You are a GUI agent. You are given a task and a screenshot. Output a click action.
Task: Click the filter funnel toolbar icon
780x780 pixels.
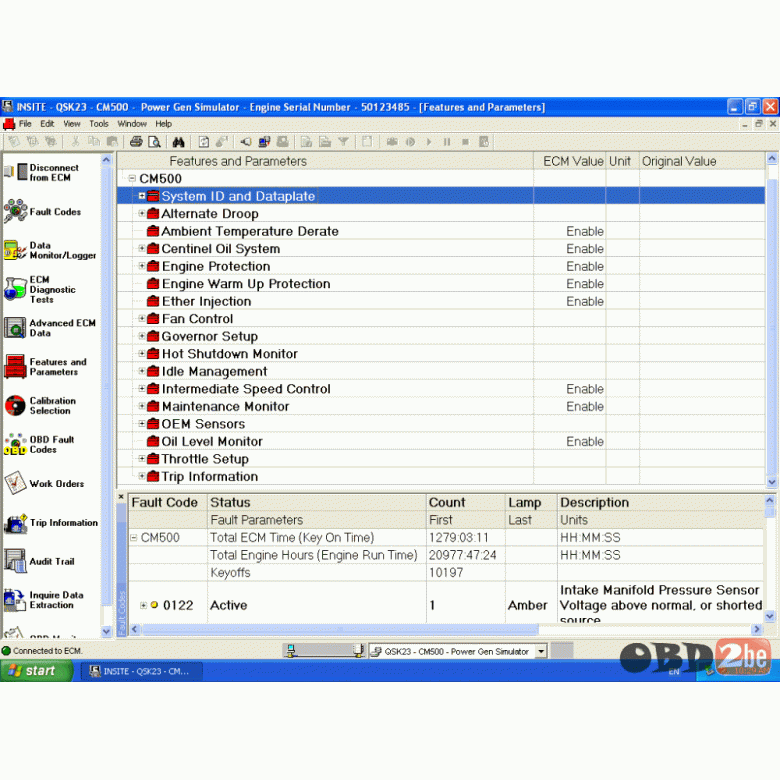[x=343, y=142]
